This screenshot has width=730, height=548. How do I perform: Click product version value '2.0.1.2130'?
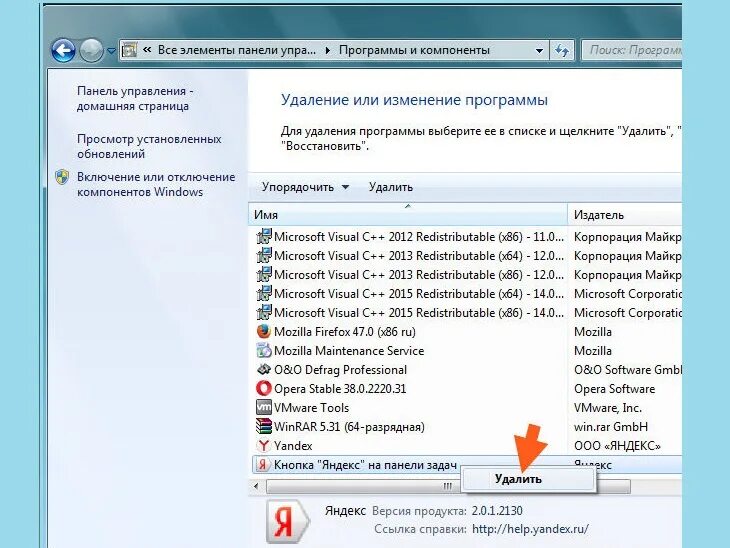497,511
